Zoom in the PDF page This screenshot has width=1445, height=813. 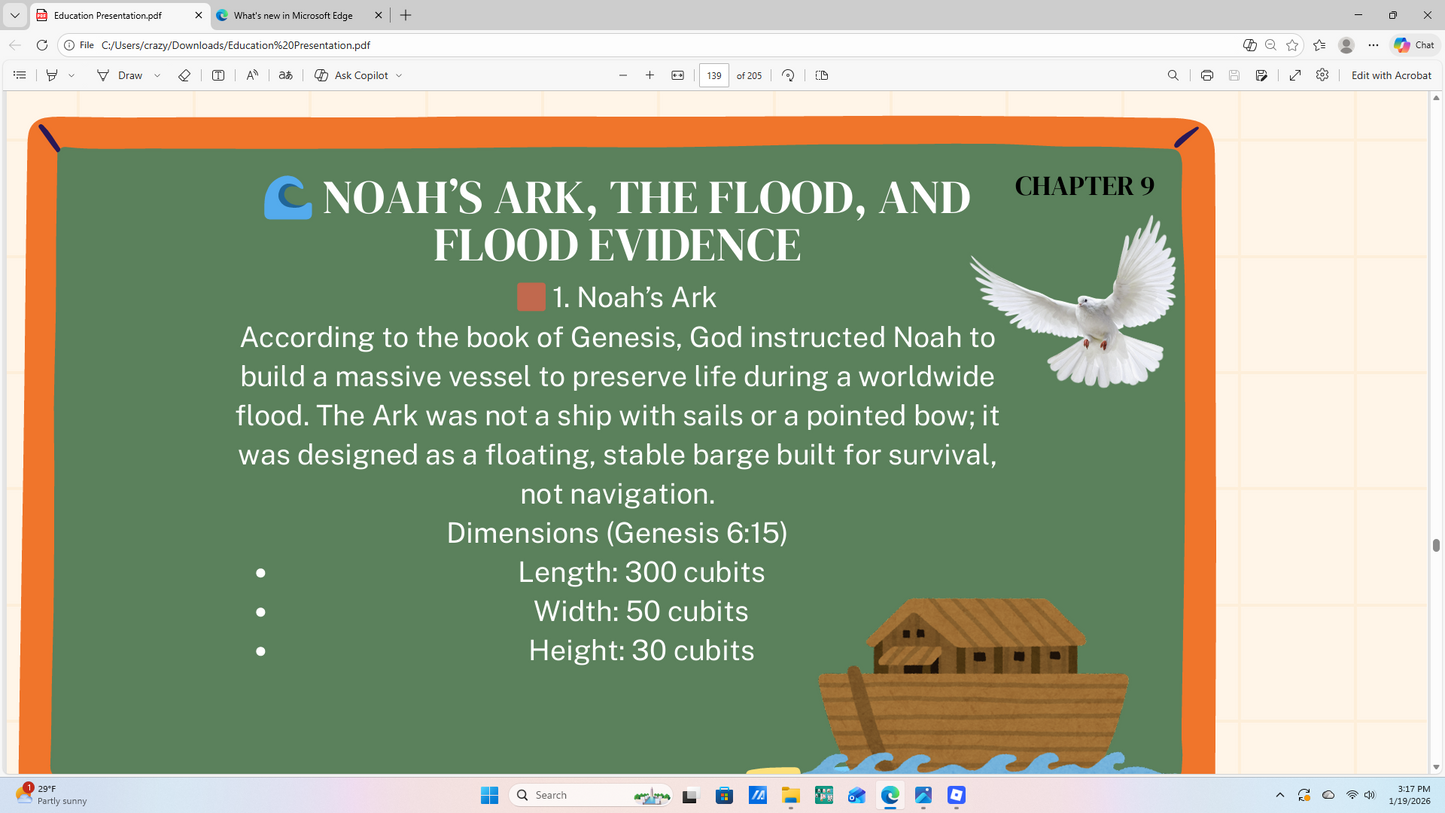coord(650,75)
